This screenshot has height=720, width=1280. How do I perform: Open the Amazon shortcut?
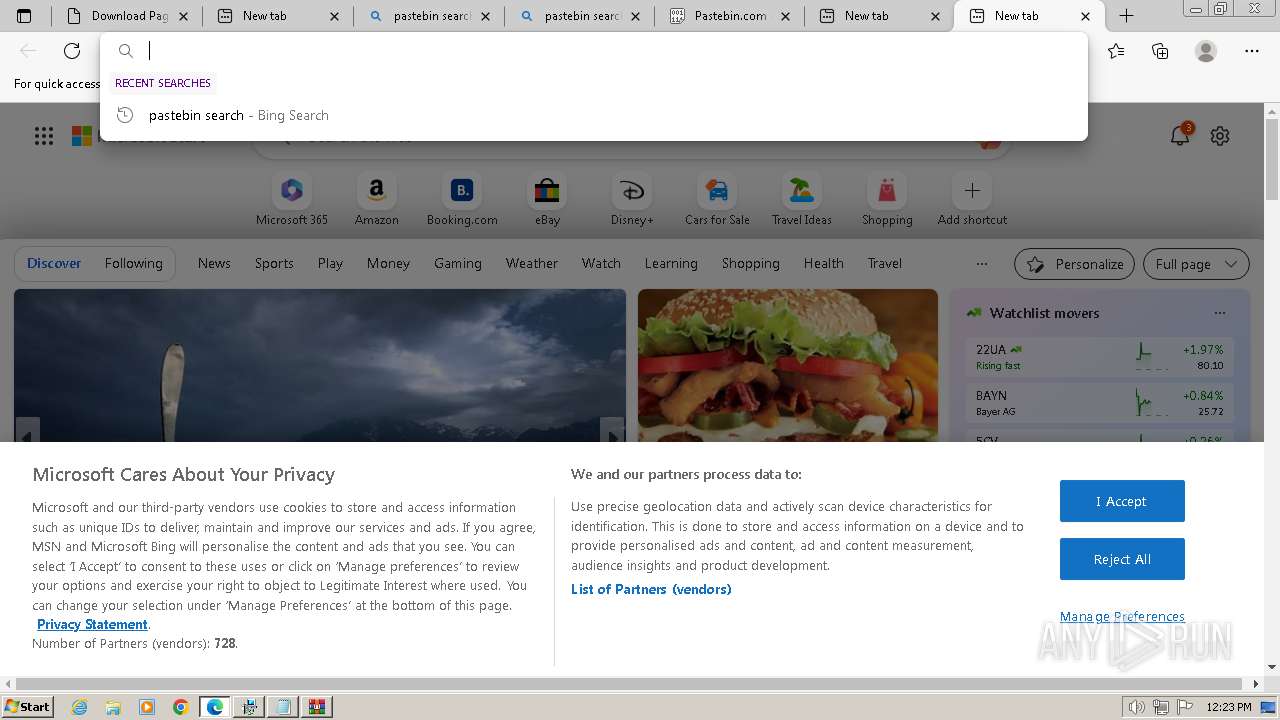point(377,200)
